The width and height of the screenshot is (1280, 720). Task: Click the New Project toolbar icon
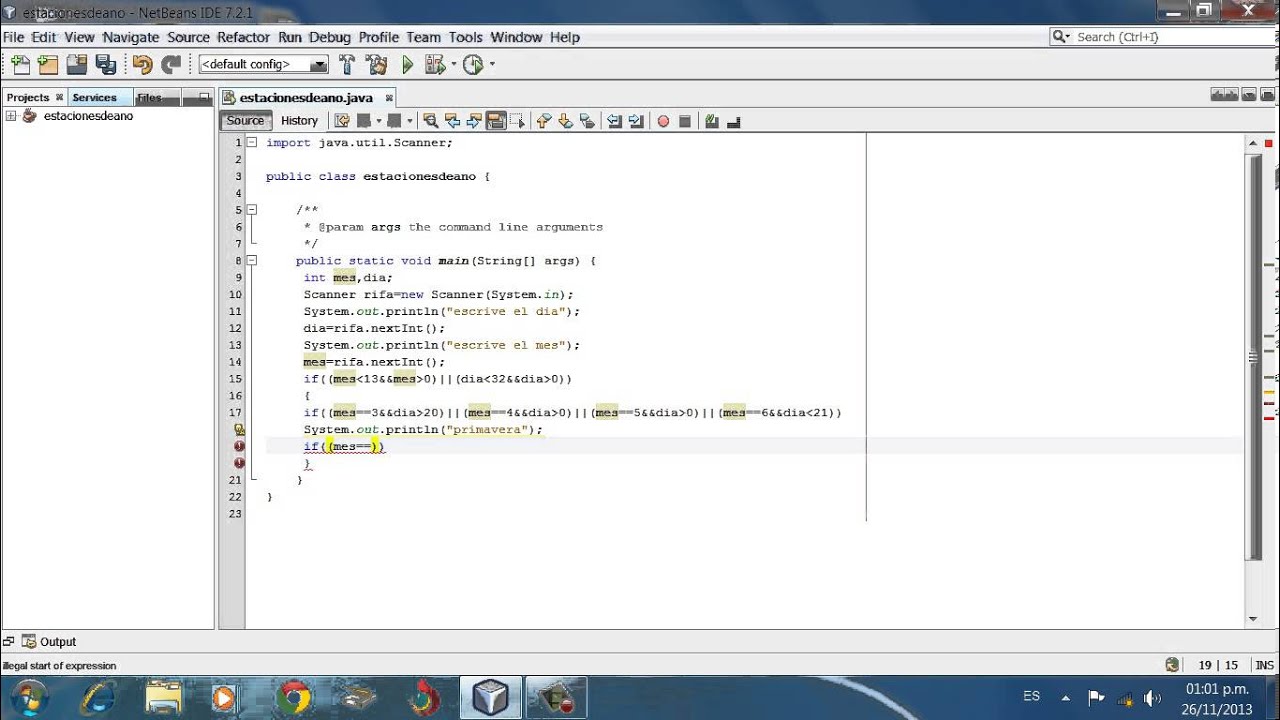pos(48,65)
